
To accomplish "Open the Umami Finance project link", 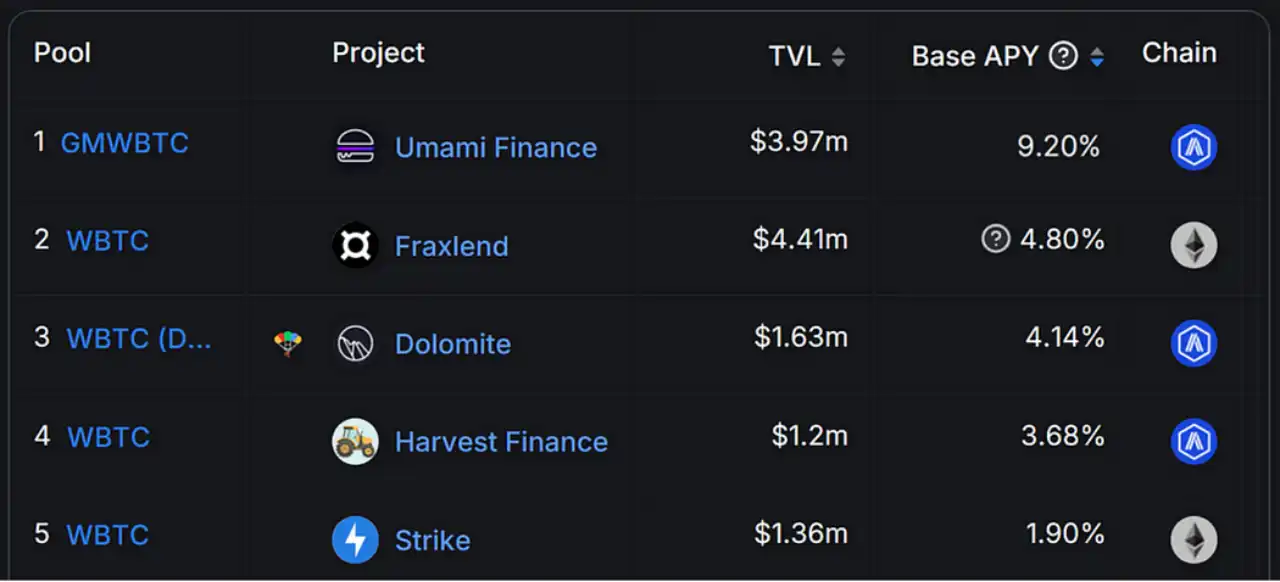I will (496, 148).
